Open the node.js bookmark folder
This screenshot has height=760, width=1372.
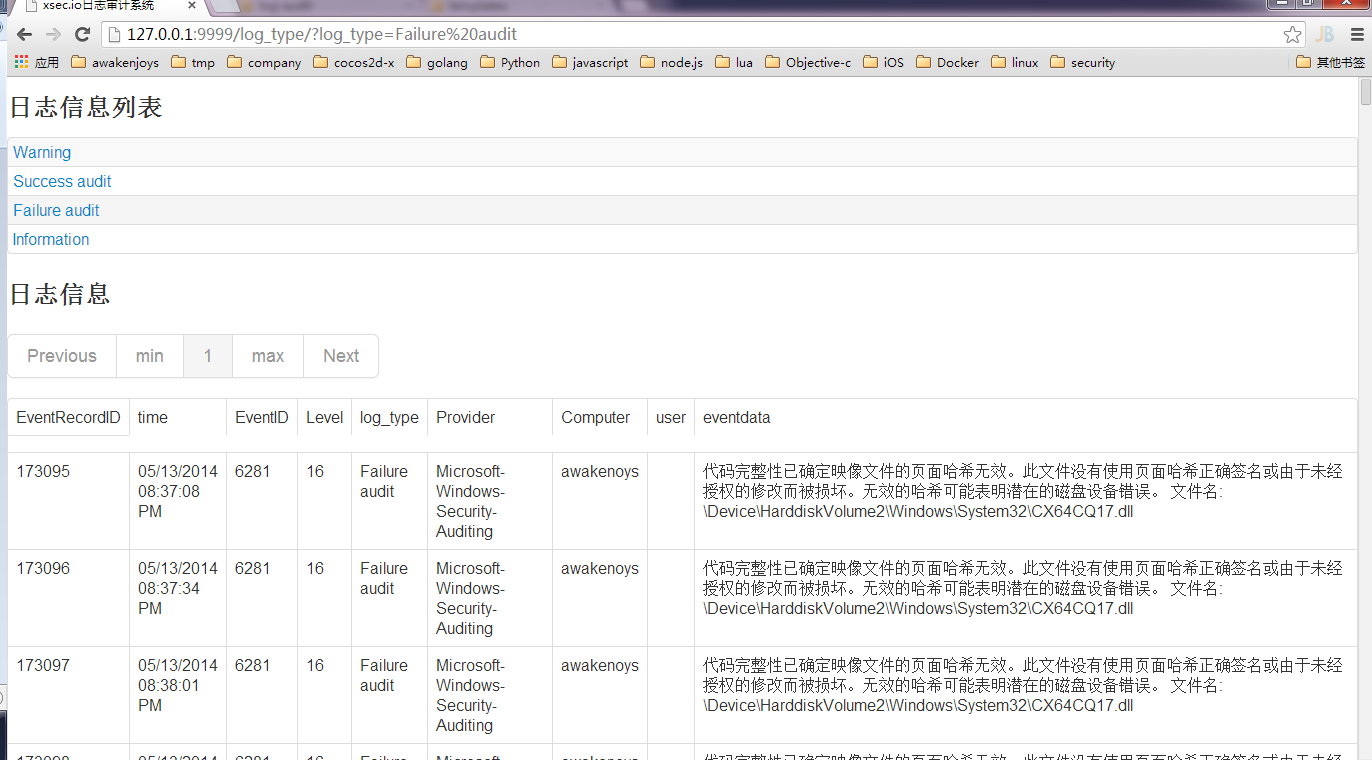(671, 62)
